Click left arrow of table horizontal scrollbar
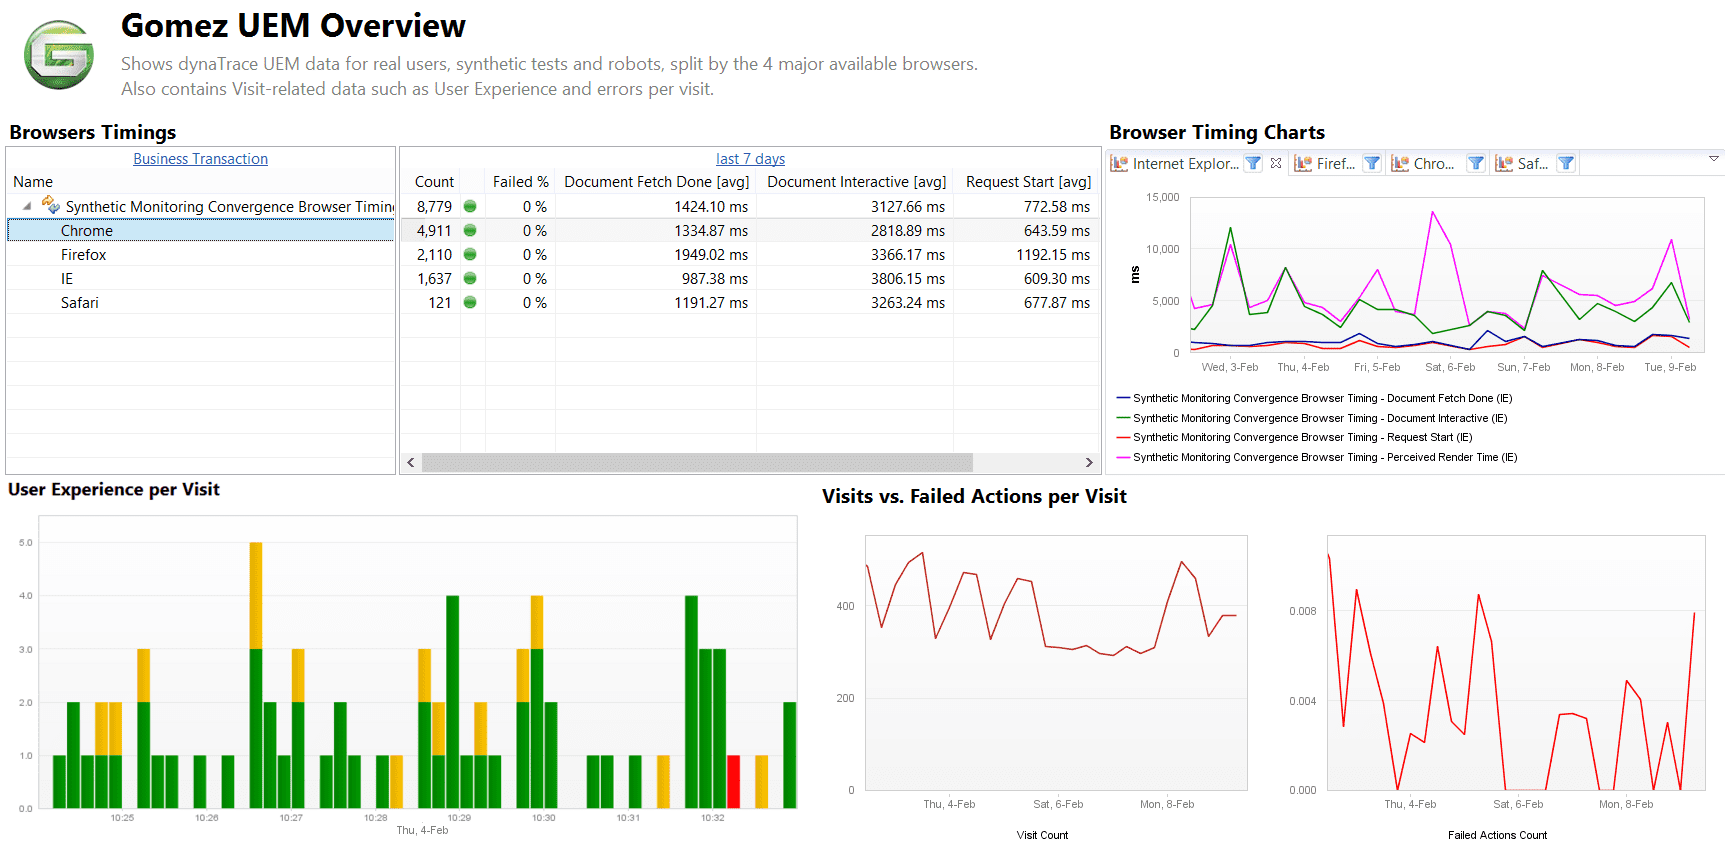Screen dimensions: 1725x846 [411, 462]
